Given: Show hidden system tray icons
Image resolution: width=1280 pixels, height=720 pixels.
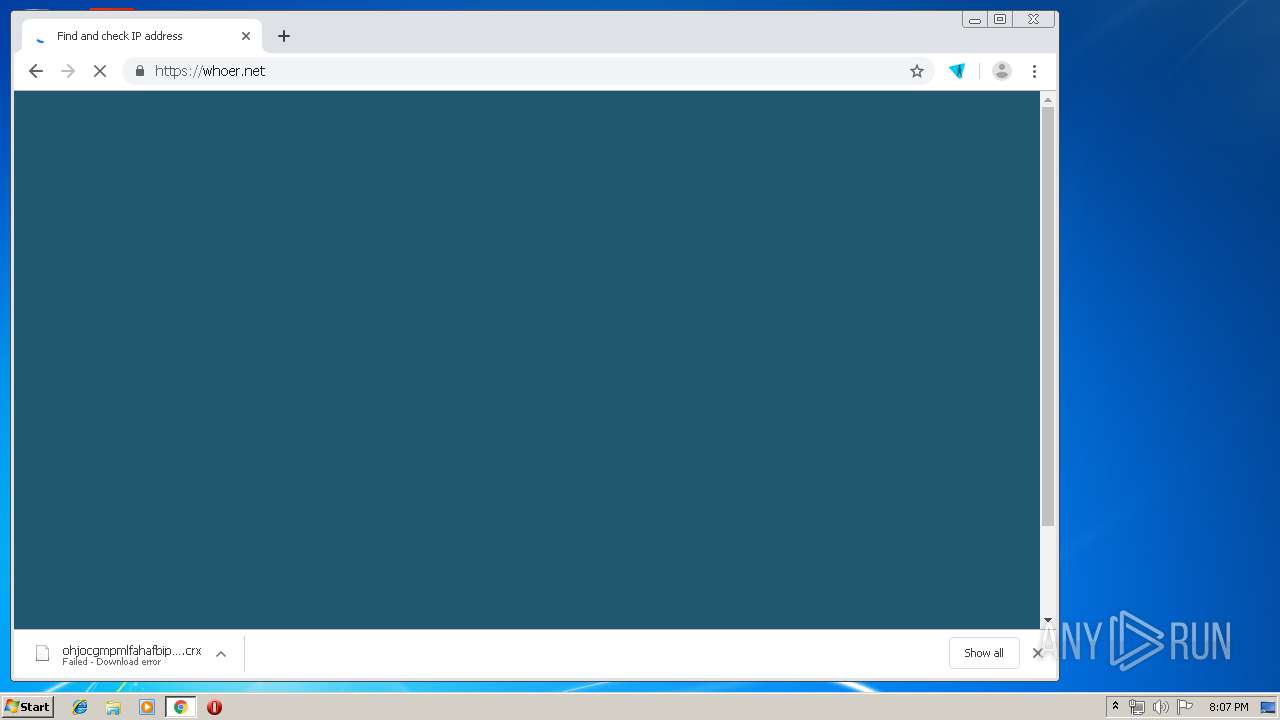Looking at the screenshot, I should click(x=1115, y=707).
